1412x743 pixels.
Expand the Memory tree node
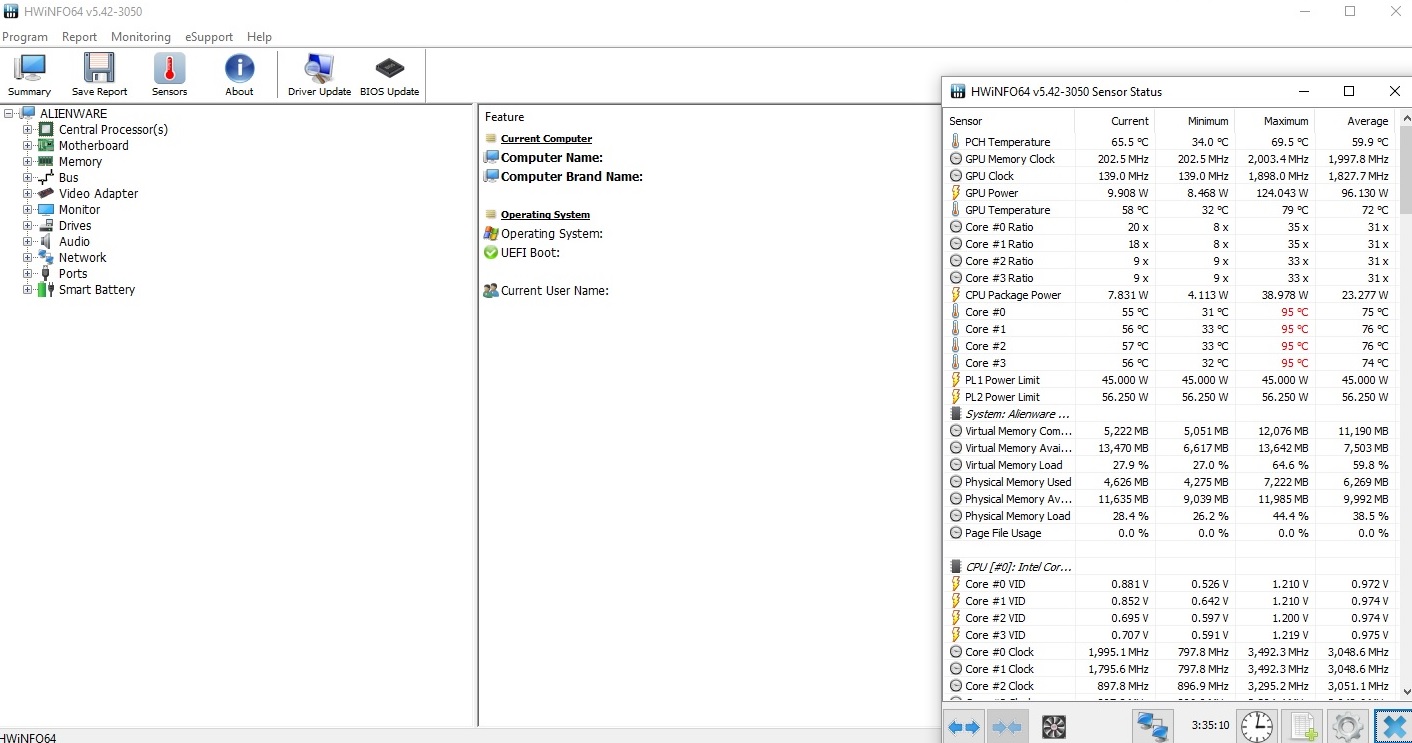click(x=28, y=161)
